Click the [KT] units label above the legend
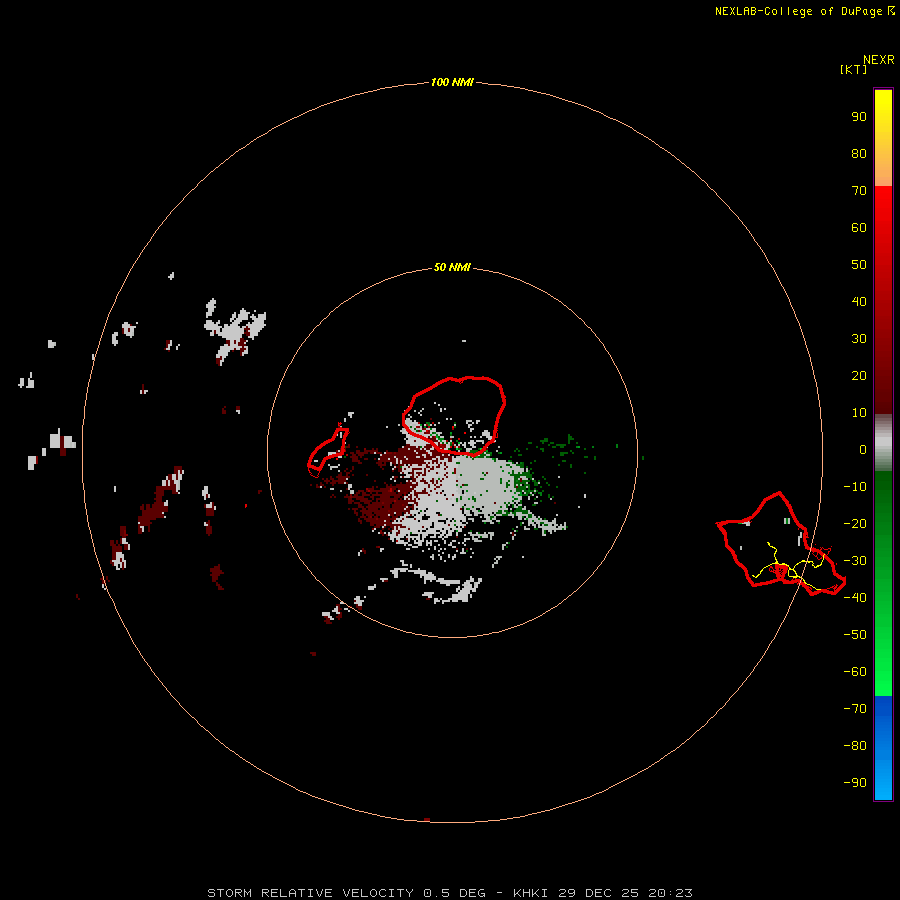The image size is (900, 900). (853, 69)
